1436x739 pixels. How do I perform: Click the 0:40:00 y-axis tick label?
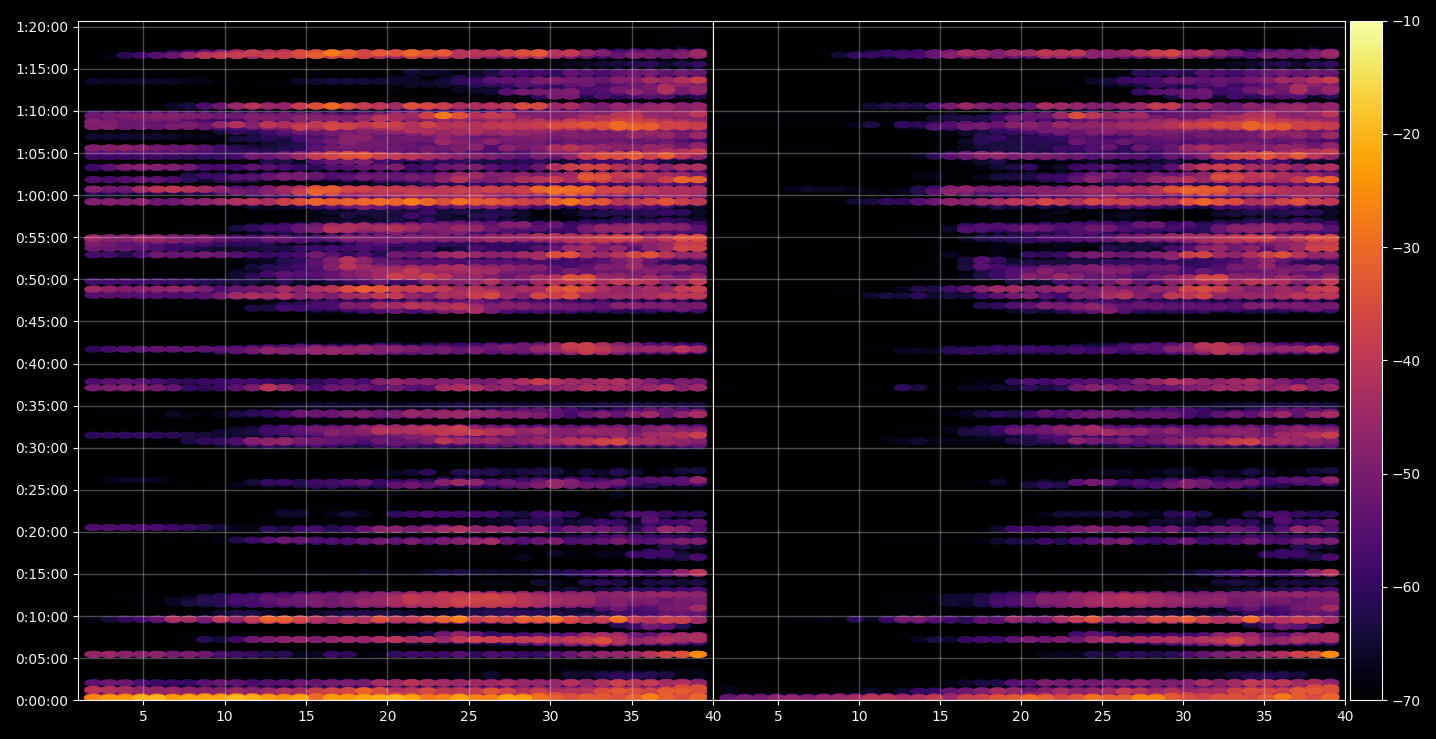click(x=42, y=363)
